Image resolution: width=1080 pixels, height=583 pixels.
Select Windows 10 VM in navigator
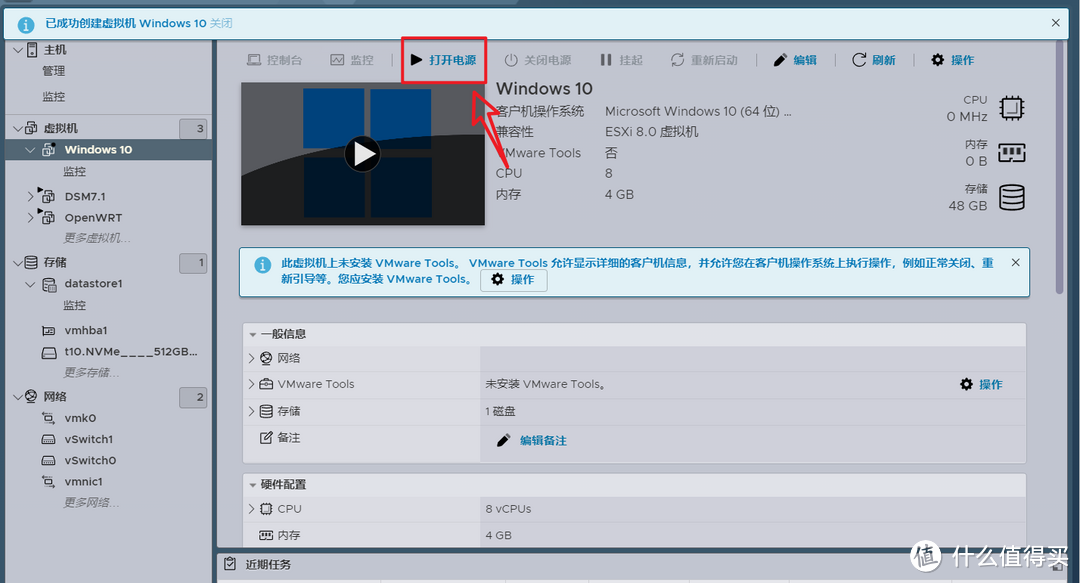(98, 150)
